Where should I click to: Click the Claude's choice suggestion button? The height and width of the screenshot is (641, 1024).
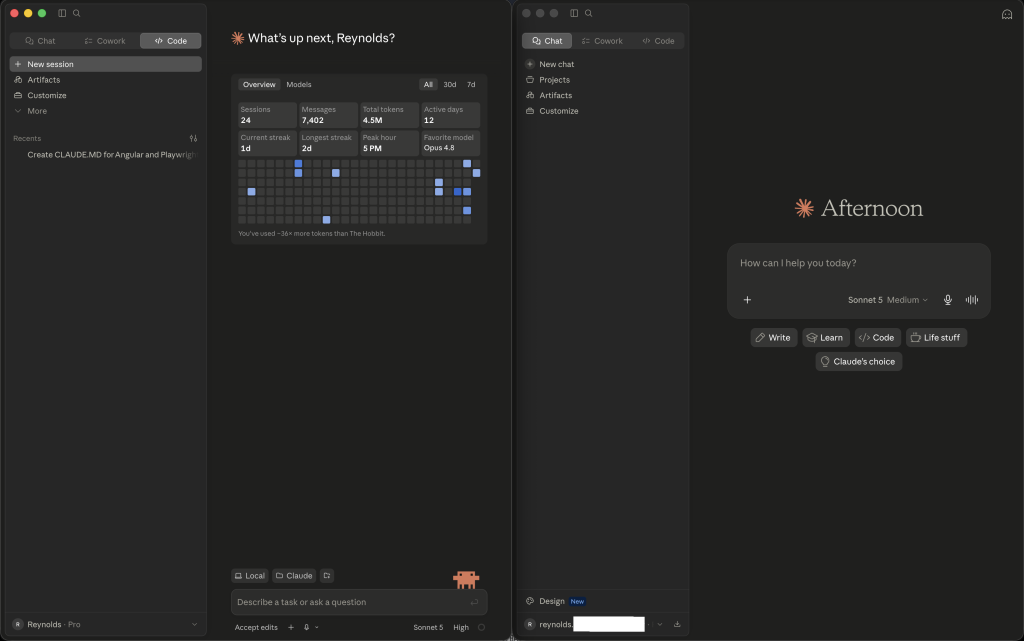point(858,362)
